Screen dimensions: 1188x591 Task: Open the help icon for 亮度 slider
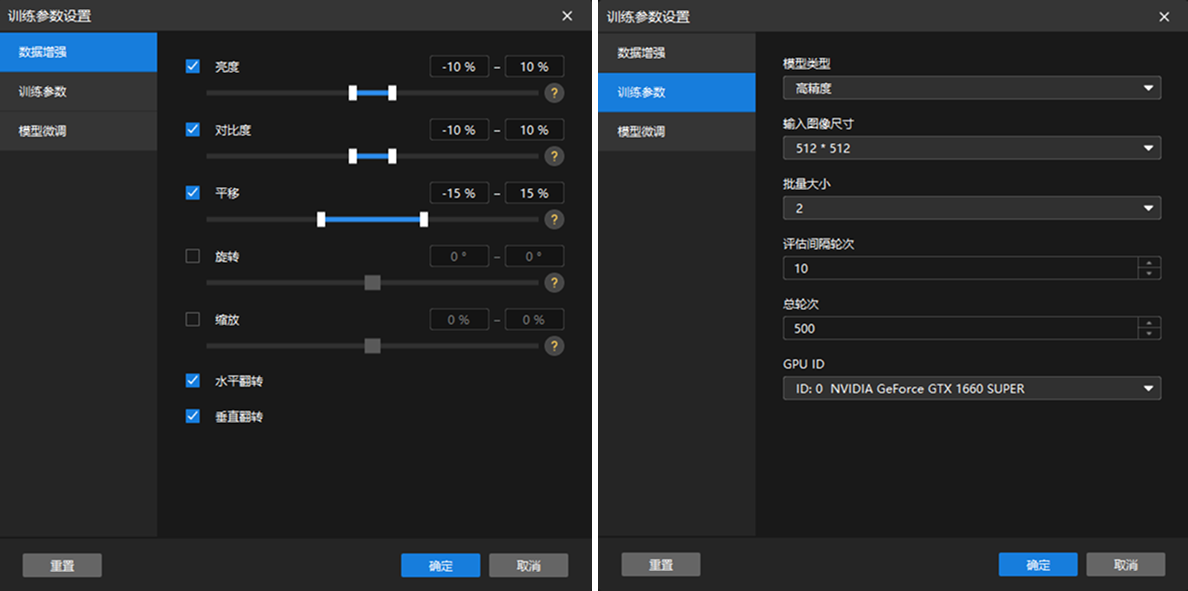point(555,93)
